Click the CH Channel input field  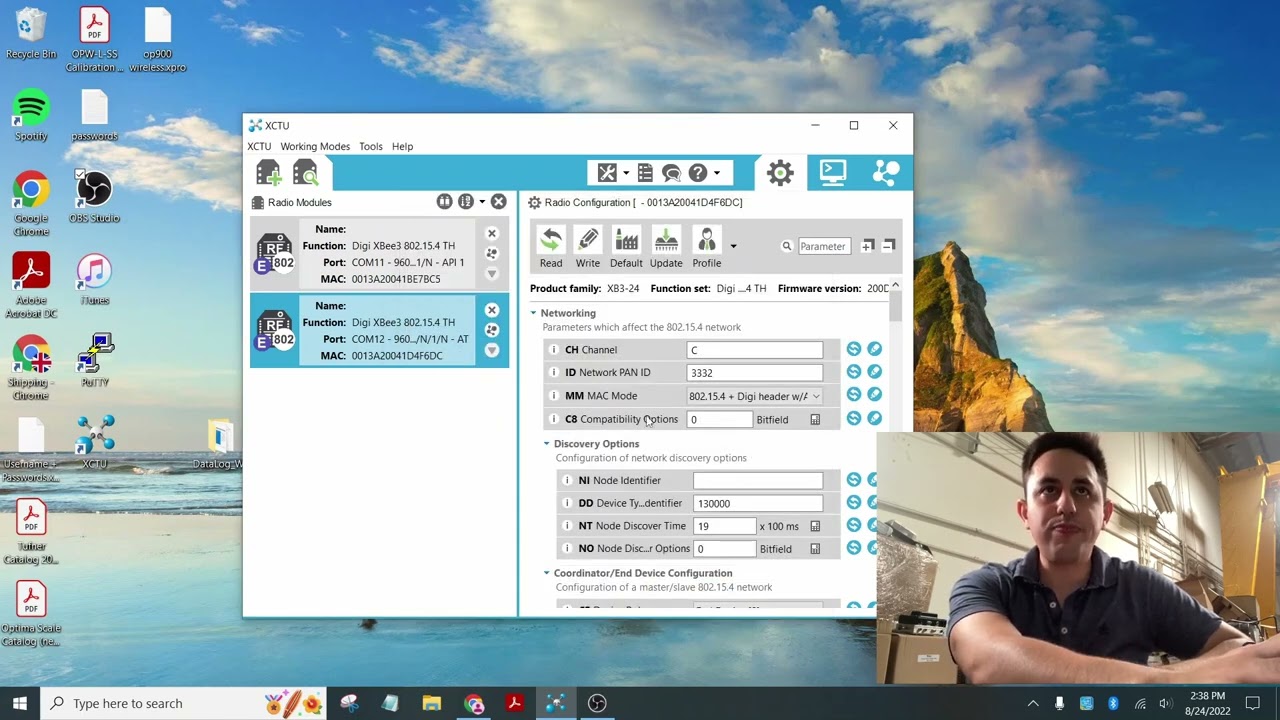[755, 350]
